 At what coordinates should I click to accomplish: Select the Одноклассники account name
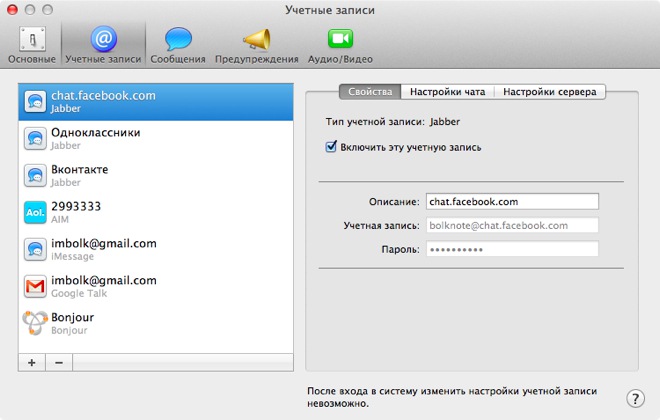point(96,133)
